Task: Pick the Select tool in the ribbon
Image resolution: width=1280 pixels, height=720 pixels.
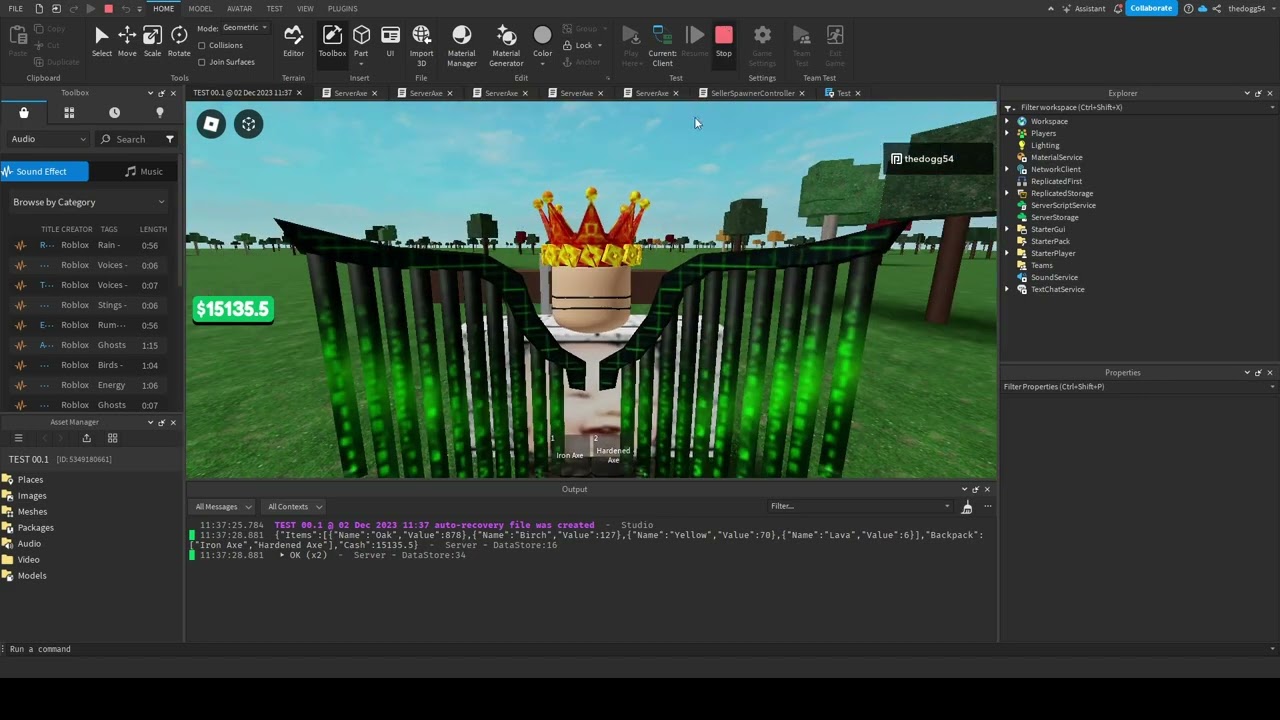Action: pos(101,41)
